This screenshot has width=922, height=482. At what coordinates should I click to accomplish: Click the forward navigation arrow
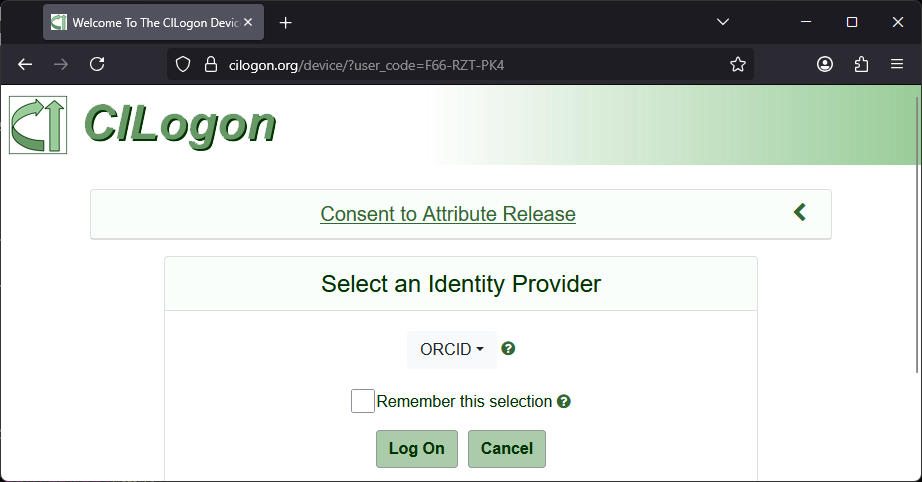pos(61,64)
